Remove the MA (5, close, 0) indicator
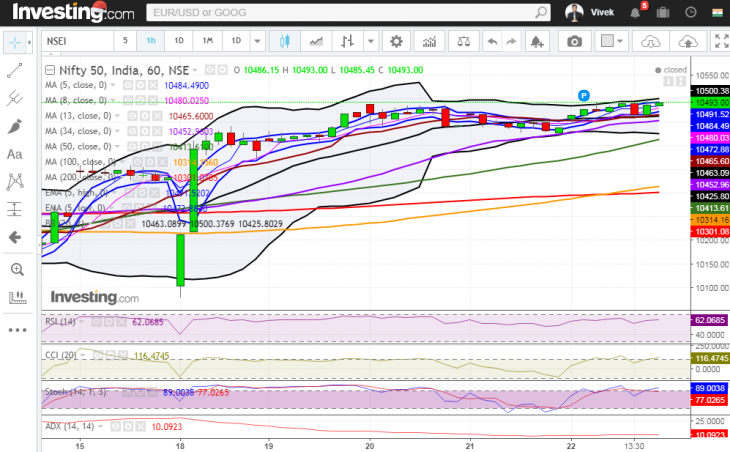The image size is (730, 452). pos(153,85)
